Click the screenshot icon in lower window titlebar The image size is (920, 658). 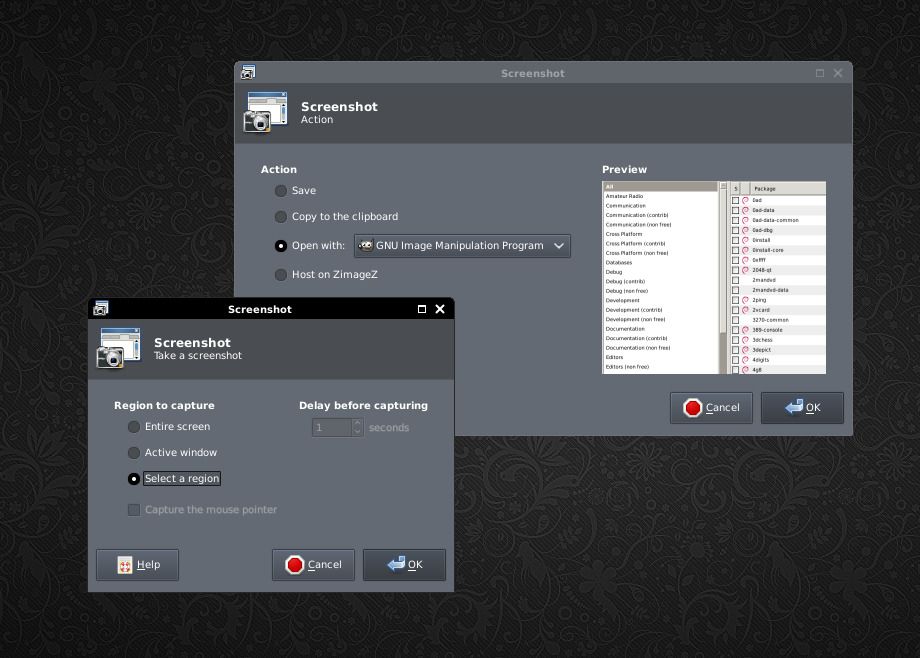coord(101,309)
